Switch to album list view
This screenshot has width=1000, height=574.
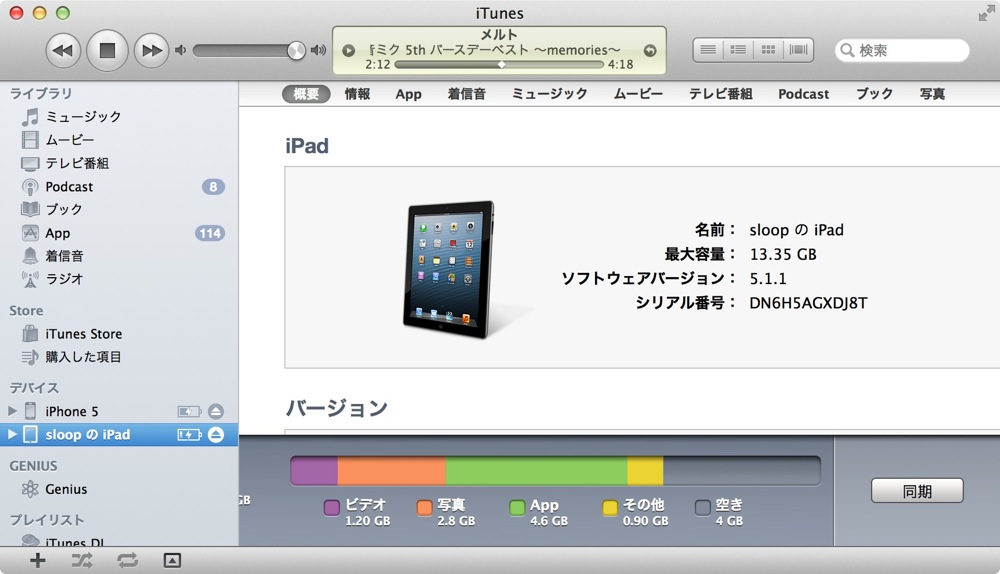[738, 50]
